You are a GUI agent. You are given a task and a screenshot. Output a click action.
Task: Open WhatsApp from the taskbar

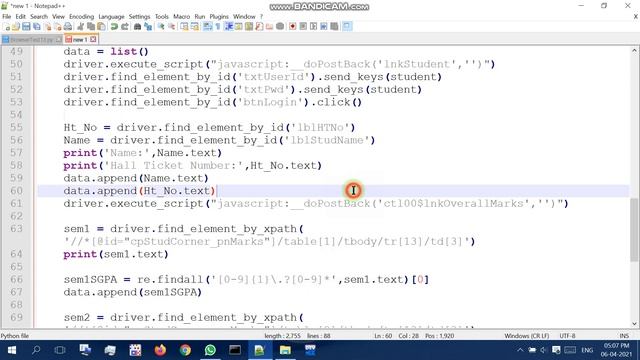click(x=210, y=350)
